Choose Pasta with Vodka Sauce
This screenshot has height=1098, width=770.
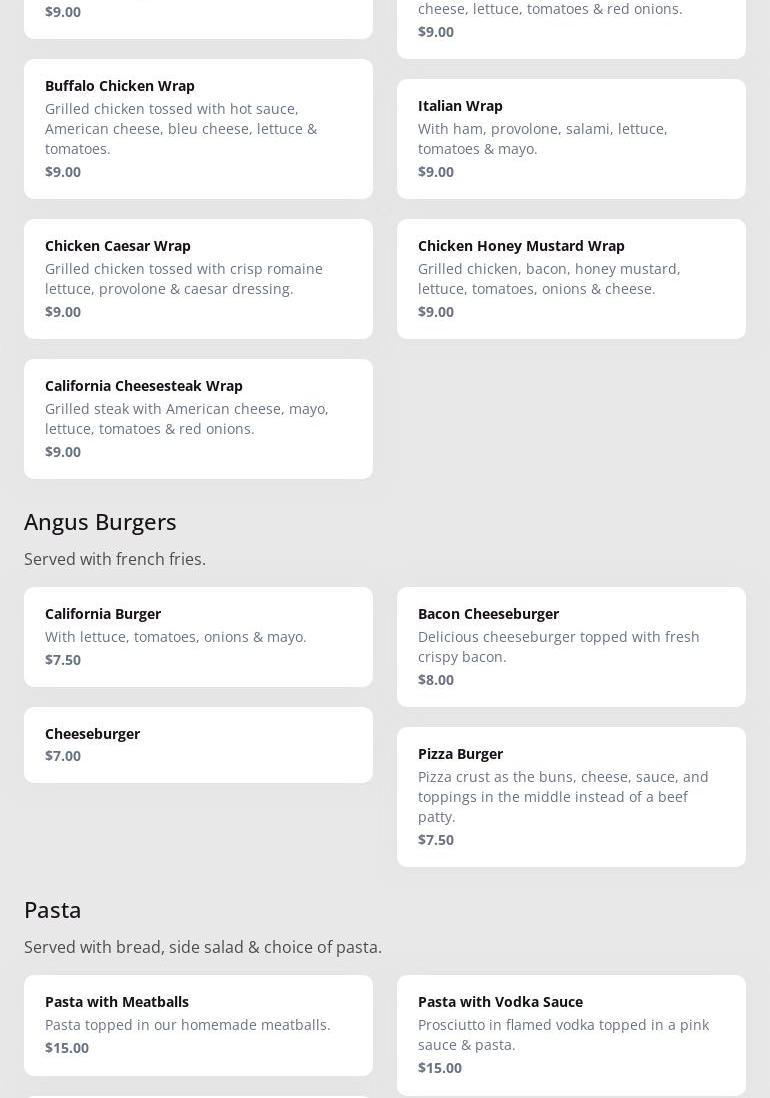point(571,1035)
